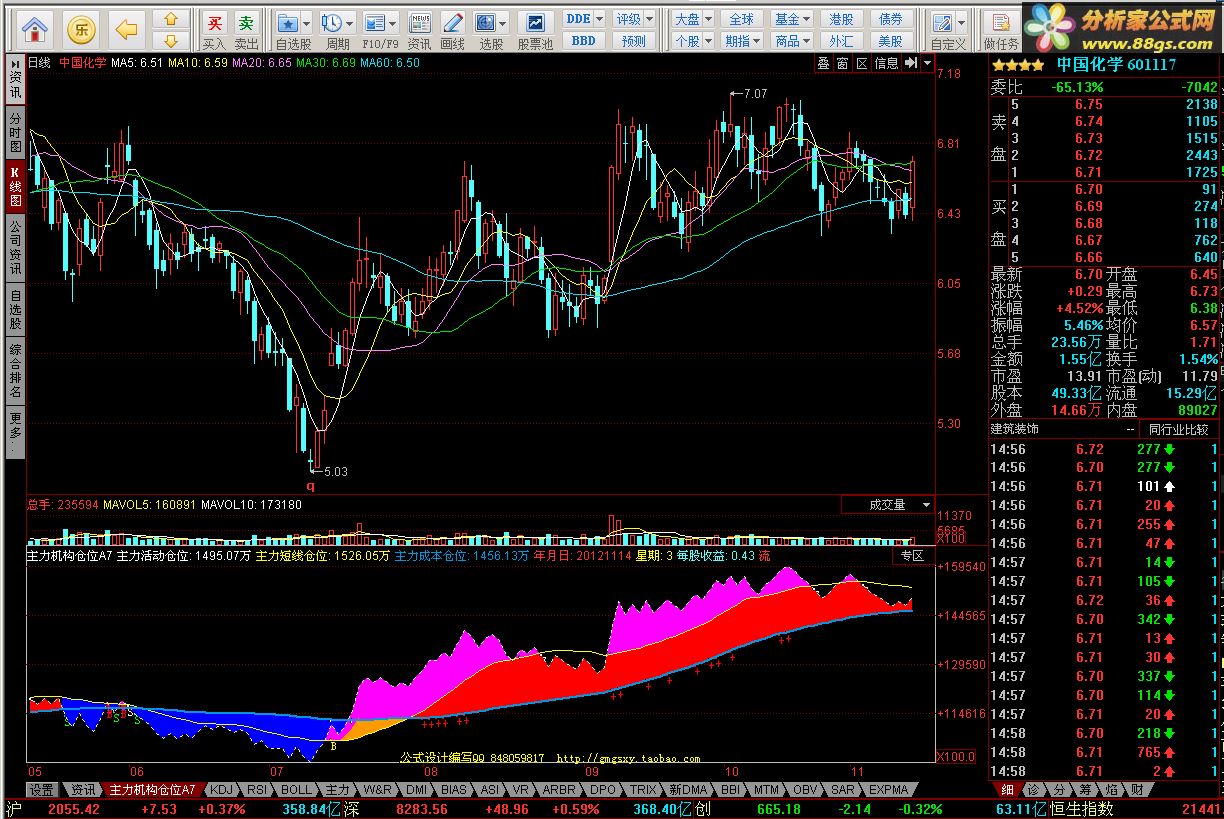The image size is (1224, 819).
Task: Click the round 乐 coin icon
Action: point(82,28)
